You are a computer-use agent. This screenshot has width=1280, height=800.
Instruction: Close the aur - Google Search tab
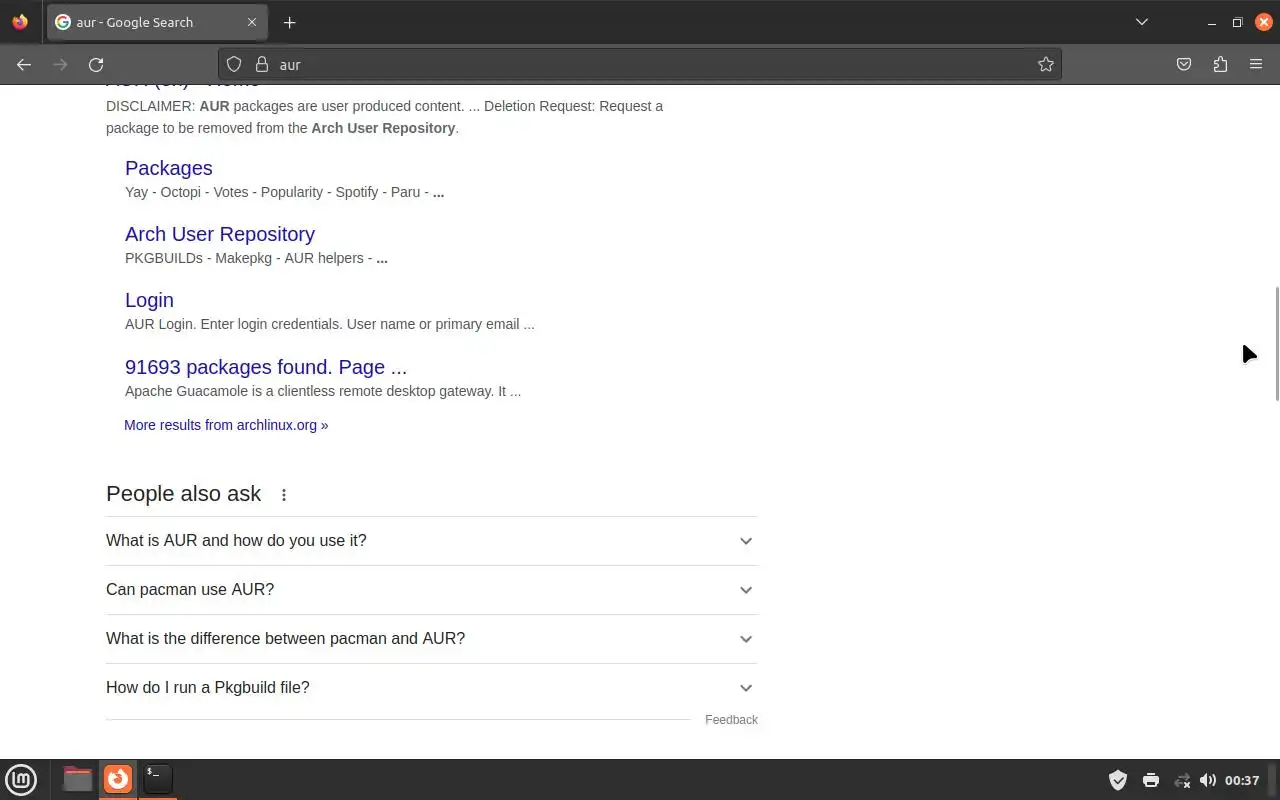[x=252, y=22]
